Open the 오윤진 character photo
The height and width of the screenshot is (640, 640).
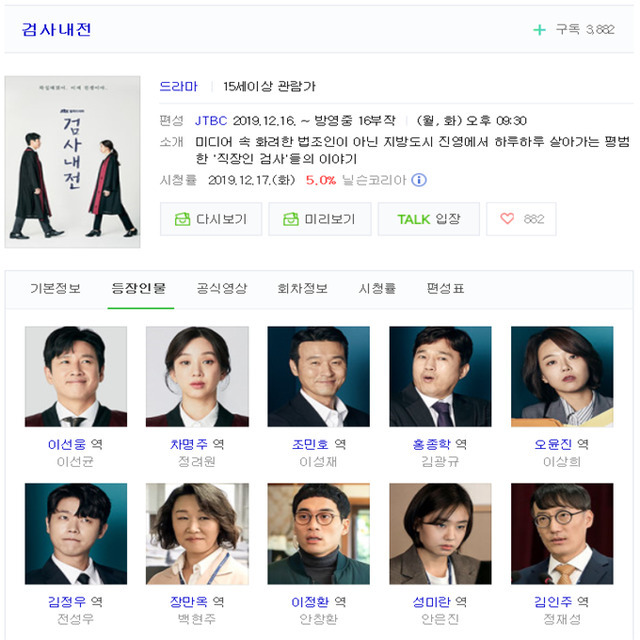[x=562, y=376]
